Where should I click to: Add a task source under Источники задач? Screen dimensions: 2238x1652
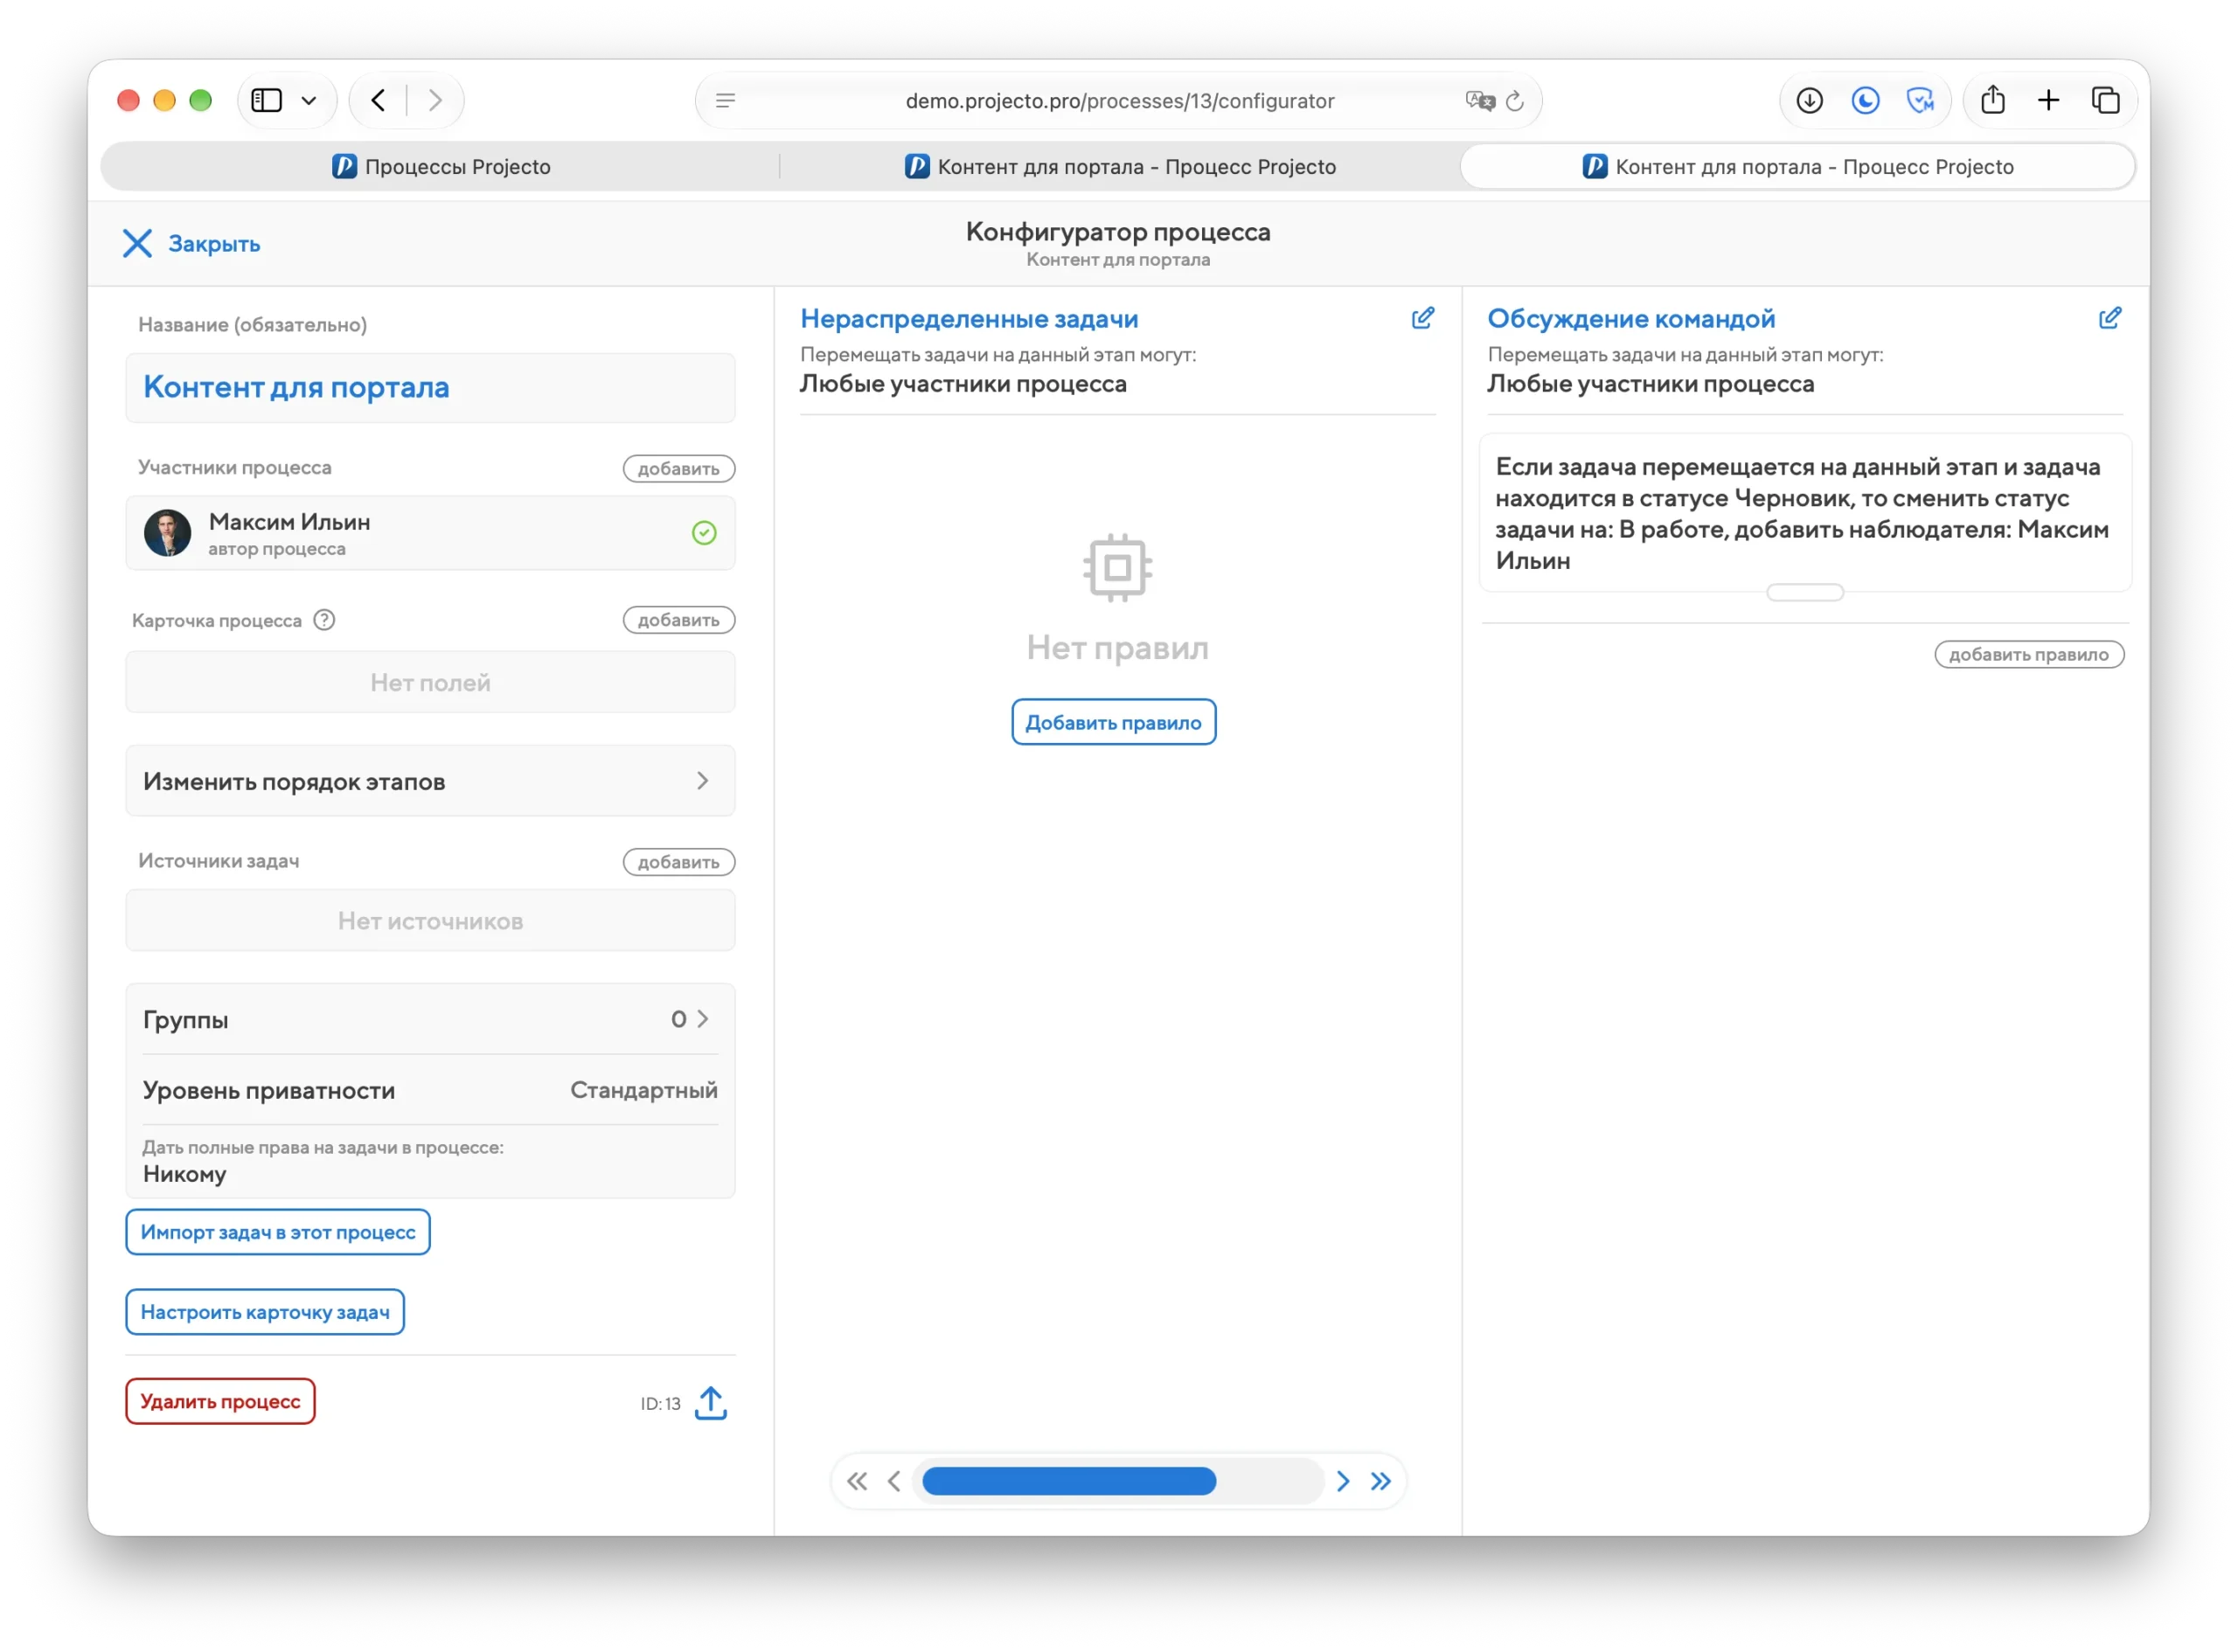click(679, 862)
